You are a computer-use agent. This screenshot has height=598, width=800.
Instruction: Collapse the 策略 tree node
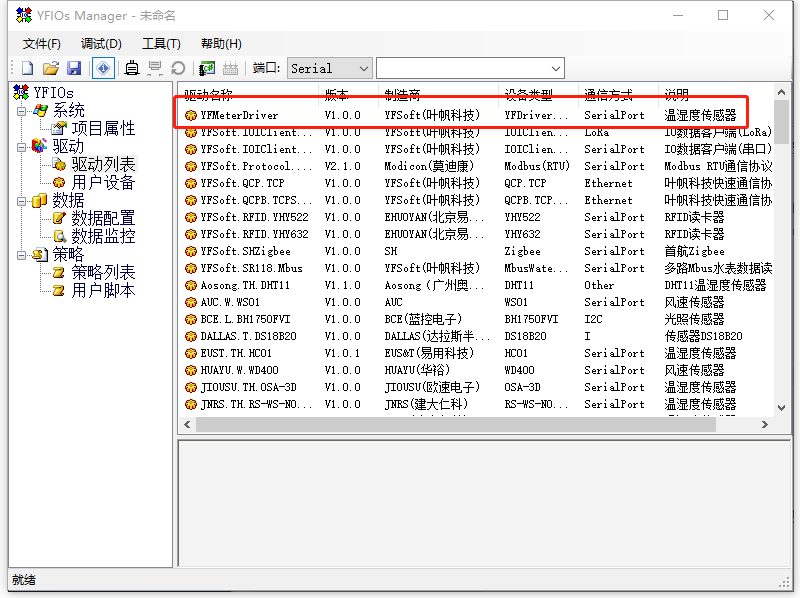(21, 255)
